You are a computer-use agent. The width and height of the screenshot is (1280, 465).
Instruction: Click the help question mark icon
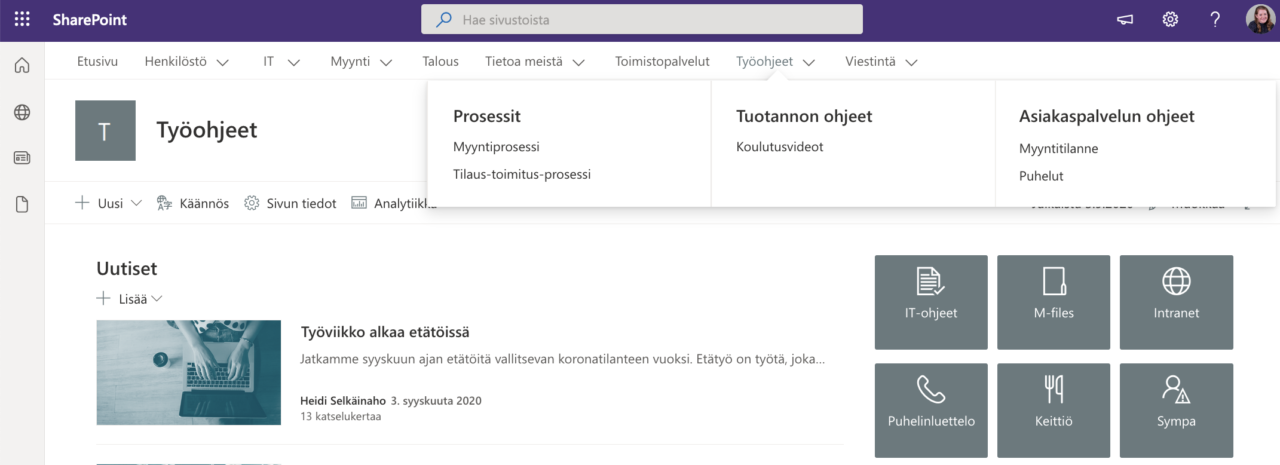point(1215,20)
